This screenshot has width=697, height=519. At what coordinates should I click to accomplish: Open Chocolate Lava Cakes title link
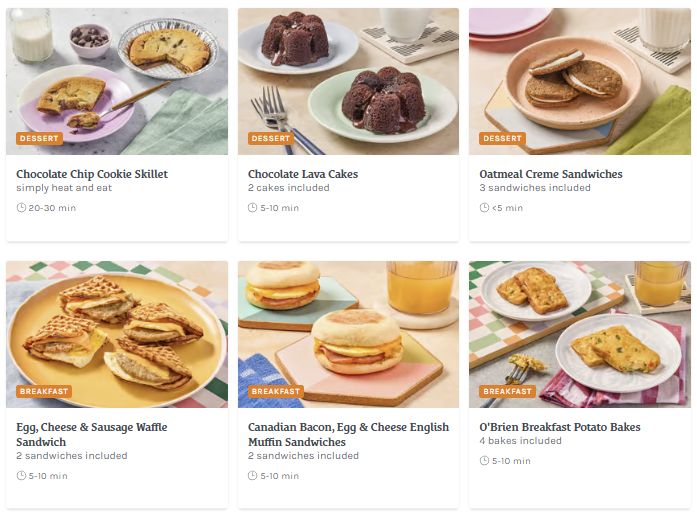(303, 174)
